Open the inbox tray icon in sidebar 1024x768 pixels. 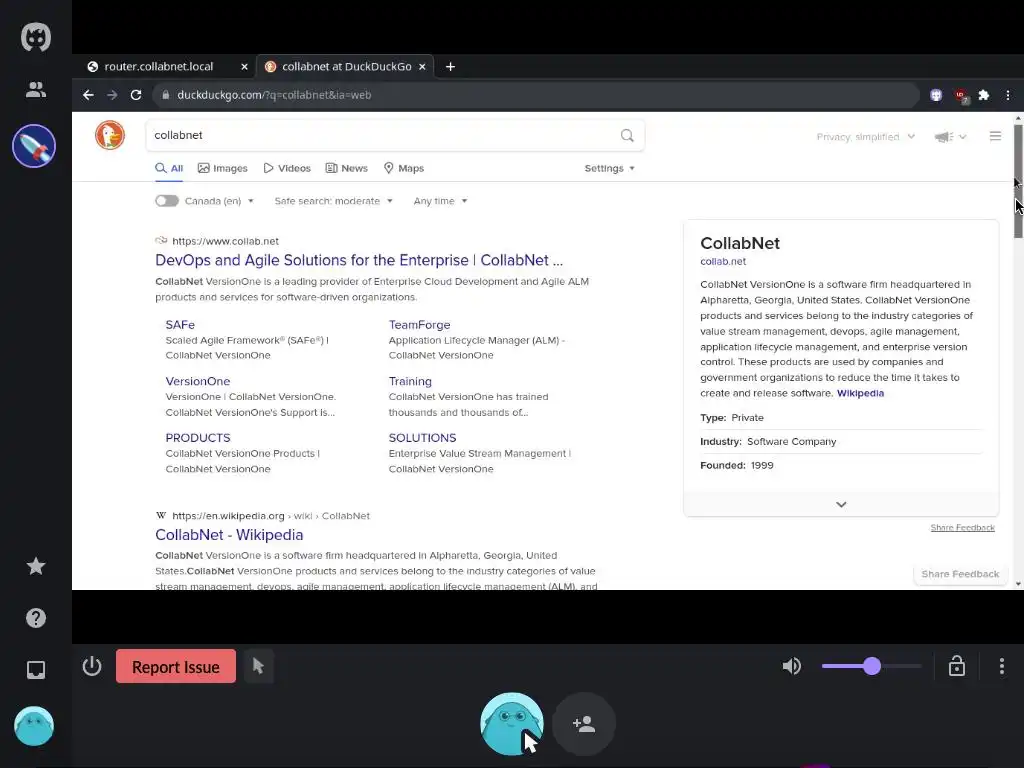click(36, 670)
